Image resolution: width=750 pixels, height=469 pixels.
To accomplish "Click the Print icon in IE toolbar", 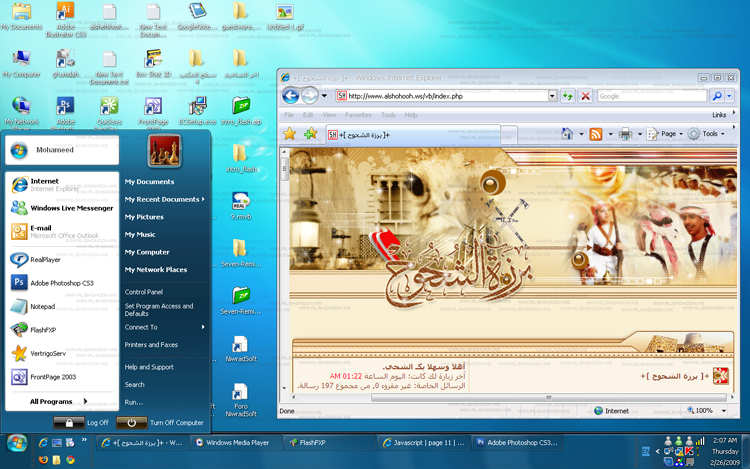I will point(625,134).
